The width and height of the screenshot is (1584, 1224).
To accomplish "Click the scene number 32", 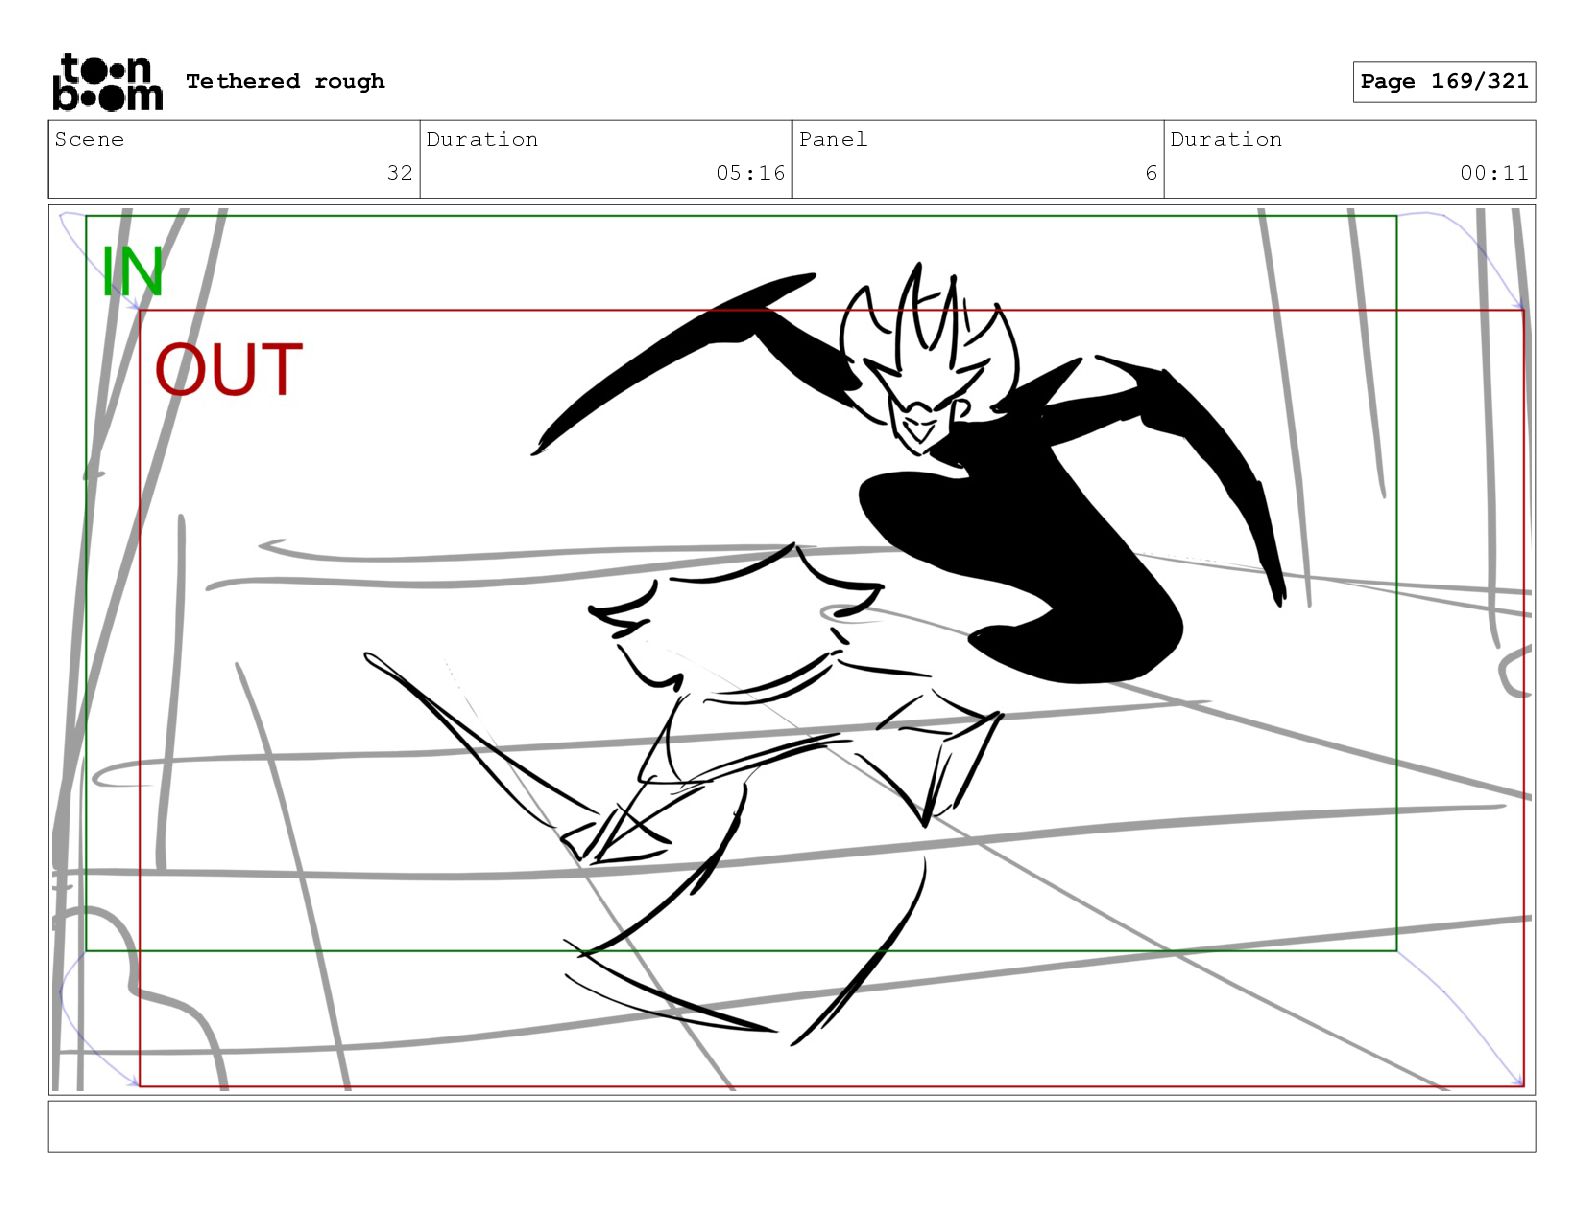I will tap(400, 173).
